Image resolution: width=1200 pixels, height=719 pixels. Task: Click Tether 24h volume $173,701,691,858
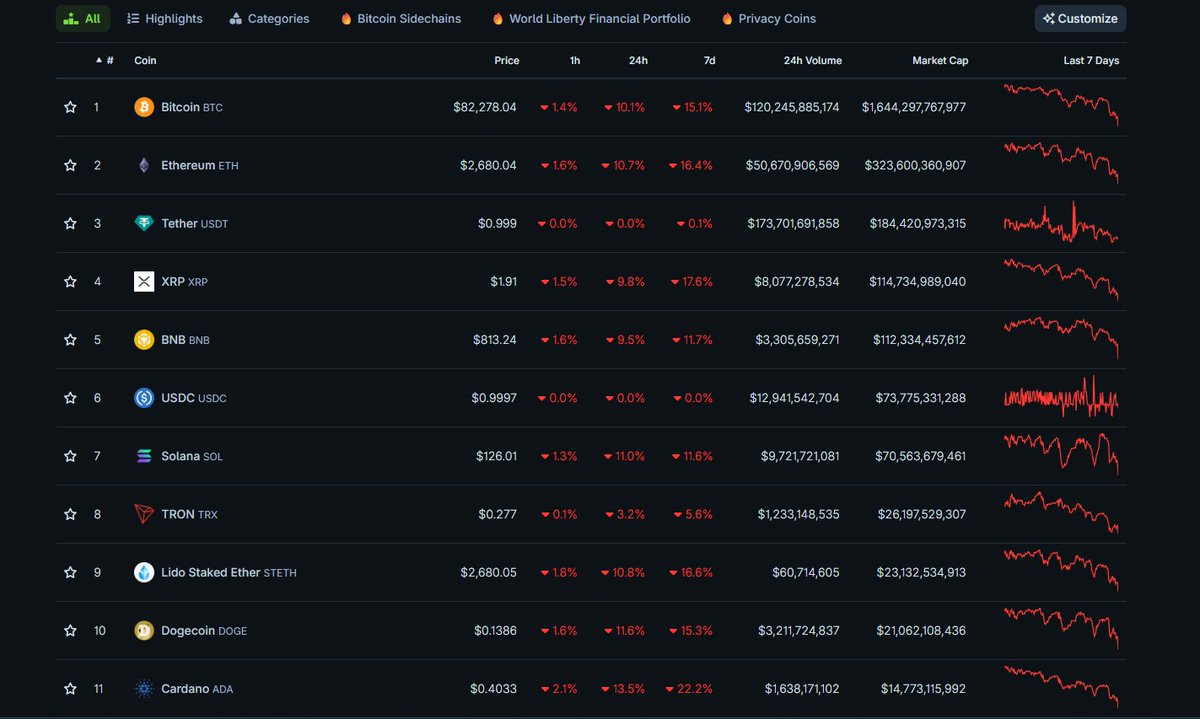(793, 223)
